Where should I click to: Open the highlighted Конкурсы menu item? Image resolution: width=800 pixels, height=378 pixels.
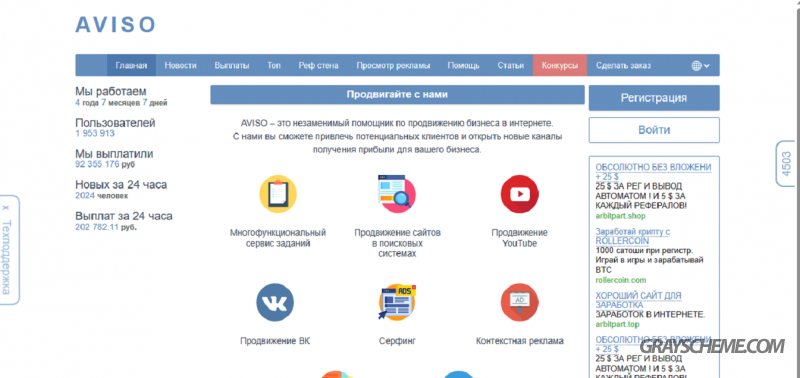560,65
